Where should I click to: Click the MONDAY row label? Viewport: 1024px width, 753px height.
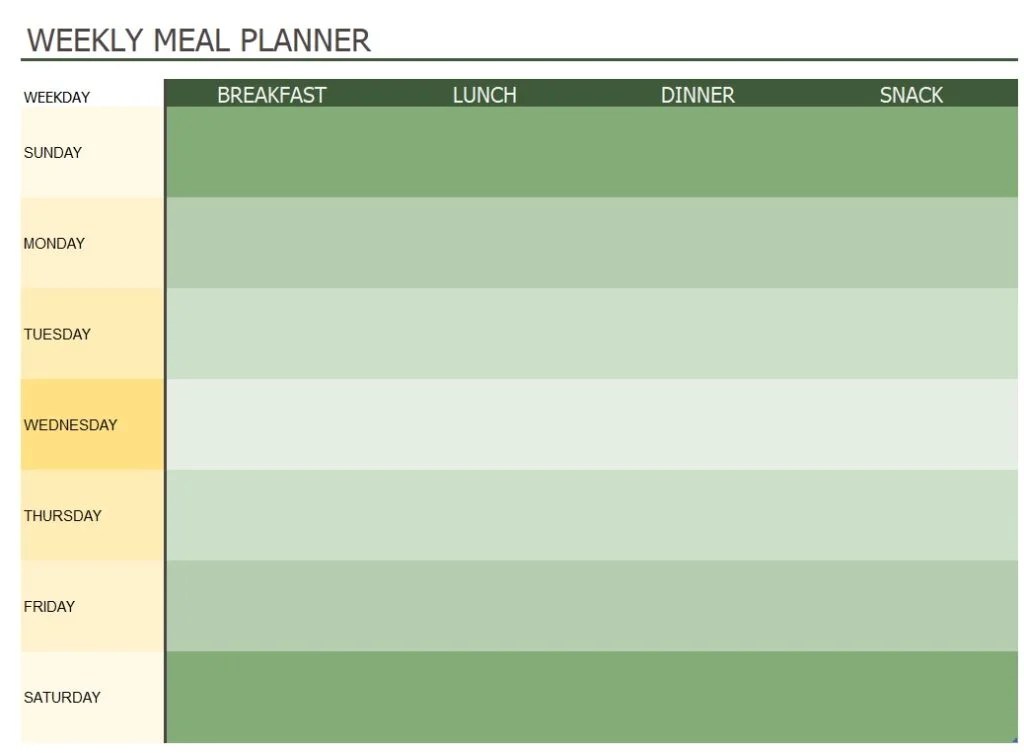click(54, 244)
